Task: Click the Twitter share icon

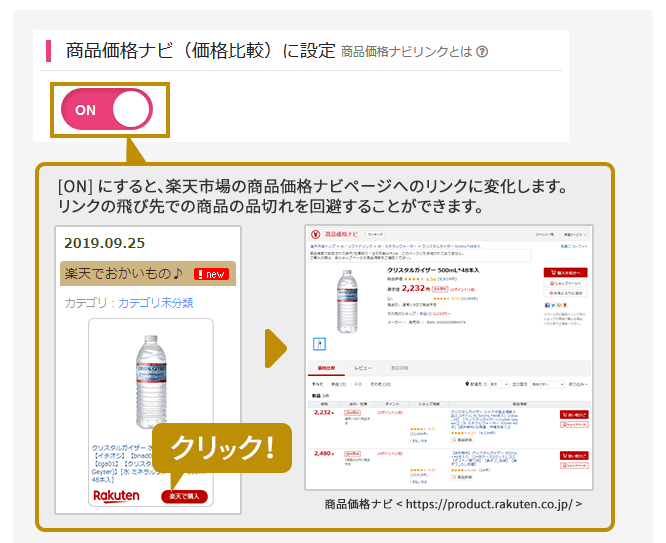Action: point(553,305)
